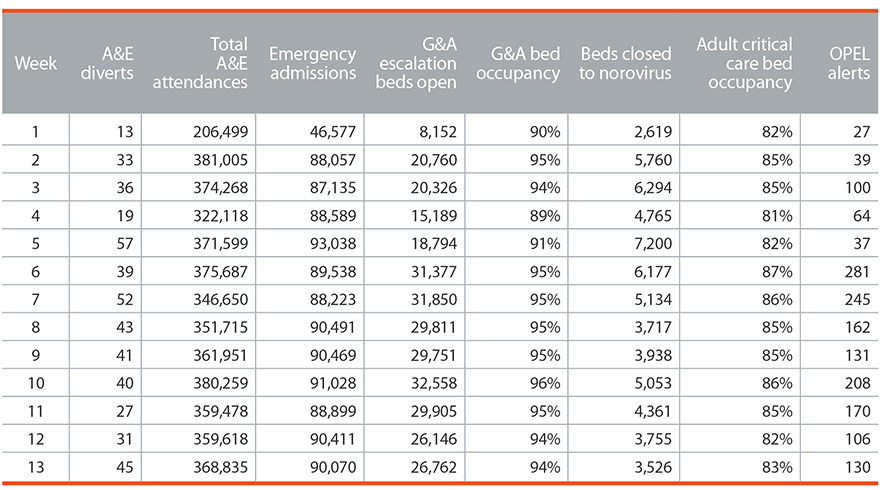Click the Beds closed to norovirus header
Viewport: 882px width, 490px height.
tap(626, 63)
